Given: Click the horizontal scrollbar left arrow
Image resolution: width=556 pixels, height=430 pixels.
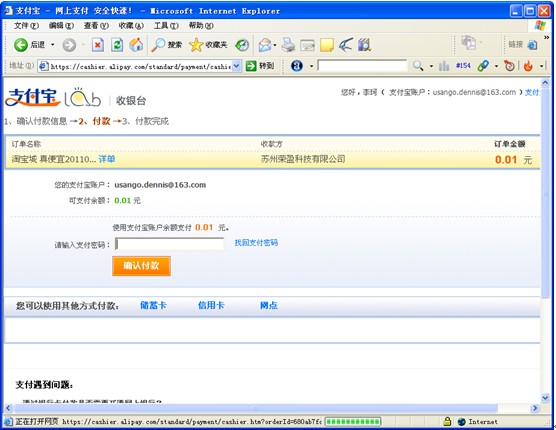Looking at the screenshot, I should (9, 408).
